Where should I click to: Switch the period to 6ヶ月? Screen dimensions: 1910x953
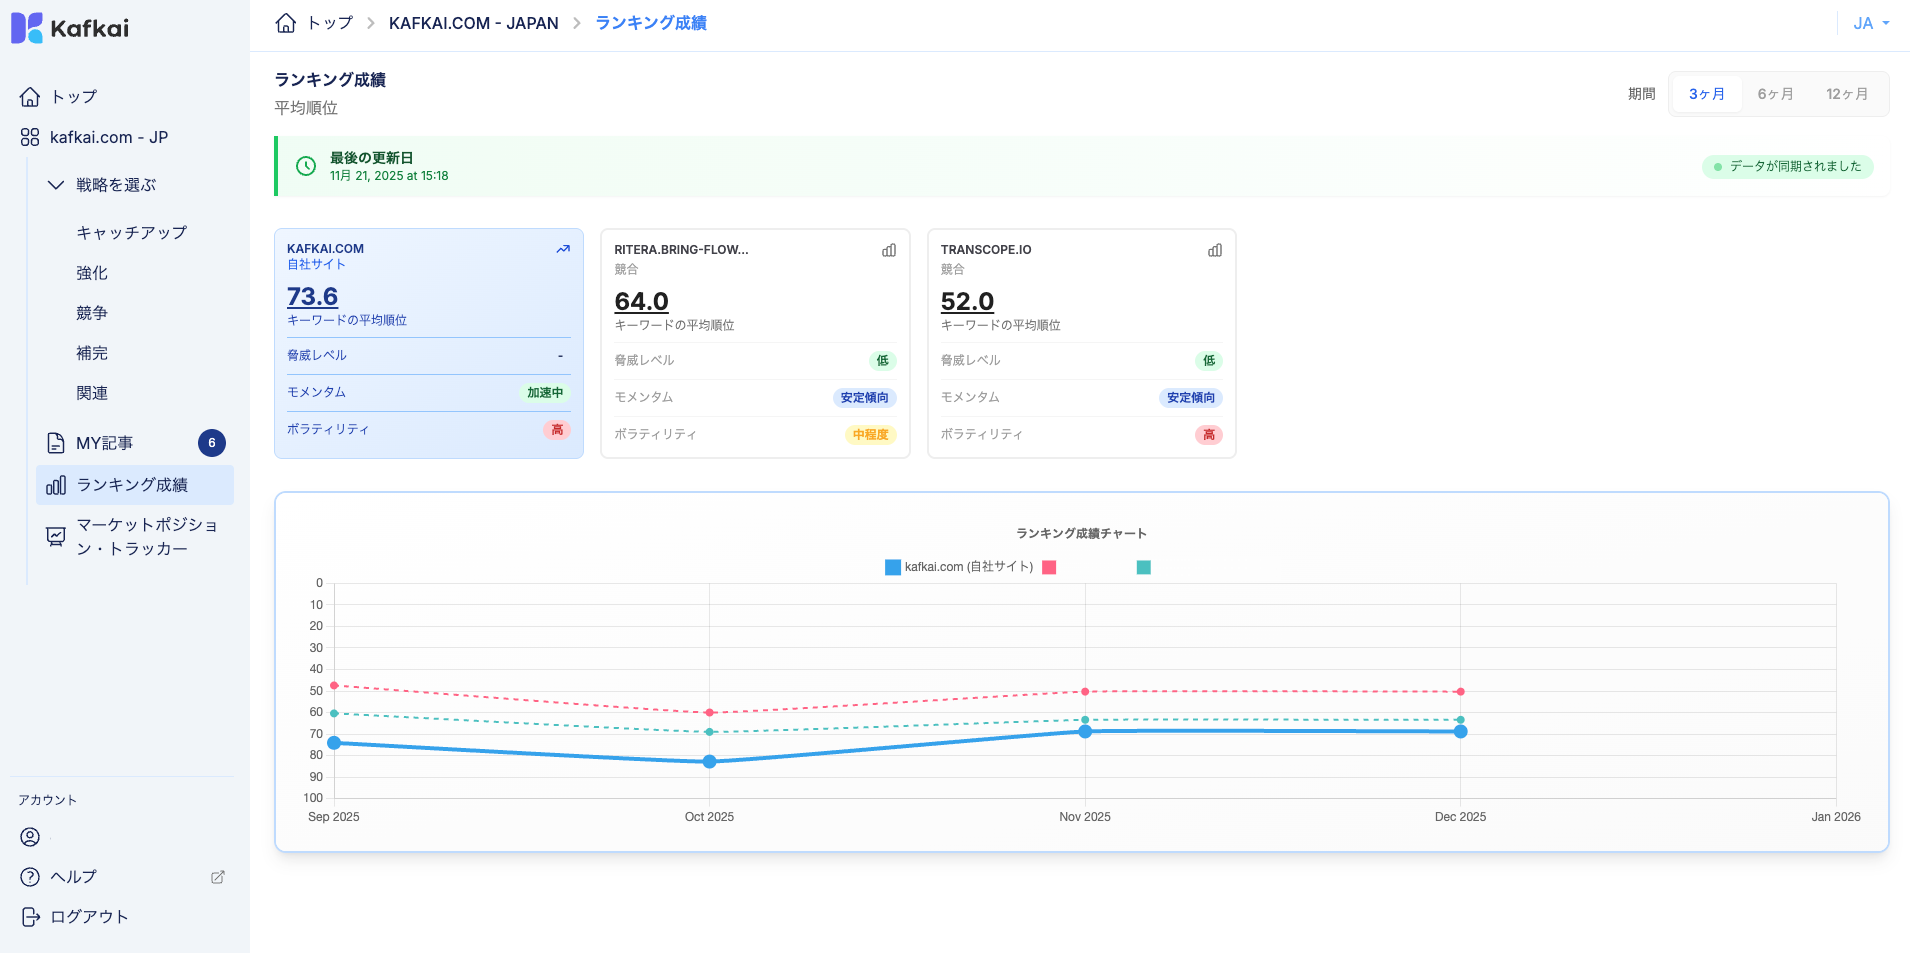point(1775,94)
